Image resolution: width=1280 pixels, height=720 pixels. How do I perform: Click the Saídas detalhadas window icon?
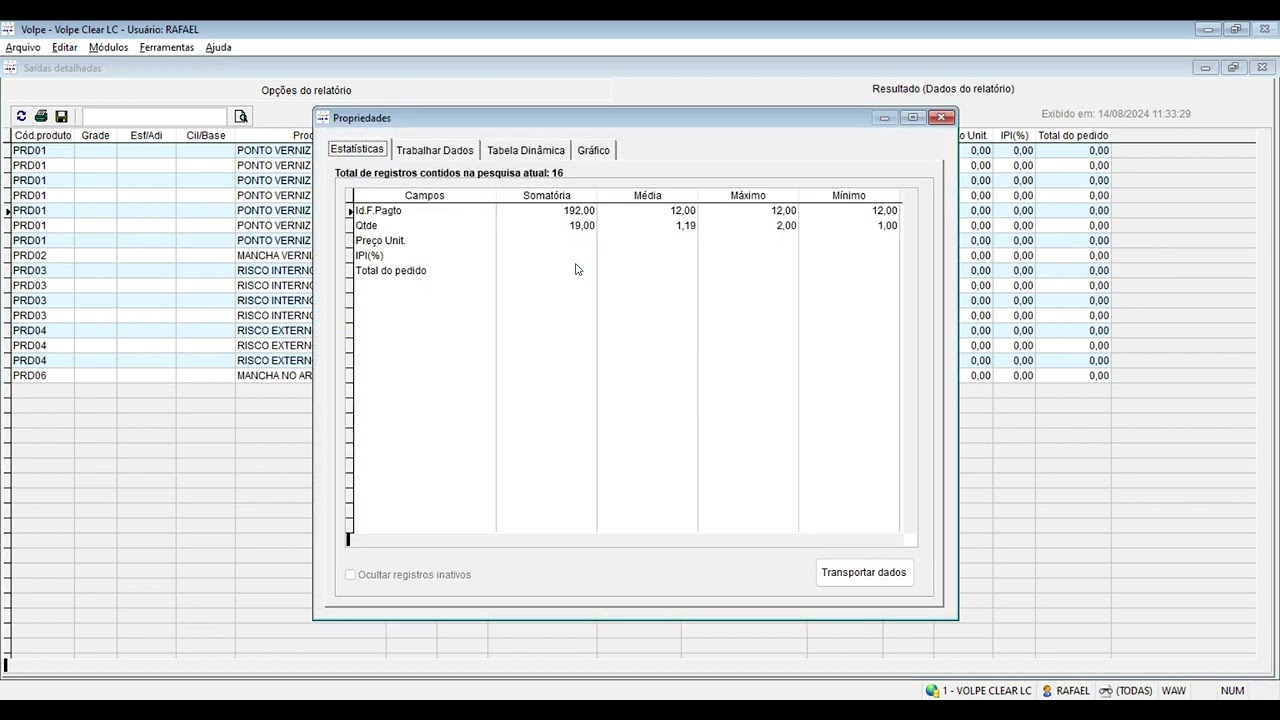click(x=10, y=68)
